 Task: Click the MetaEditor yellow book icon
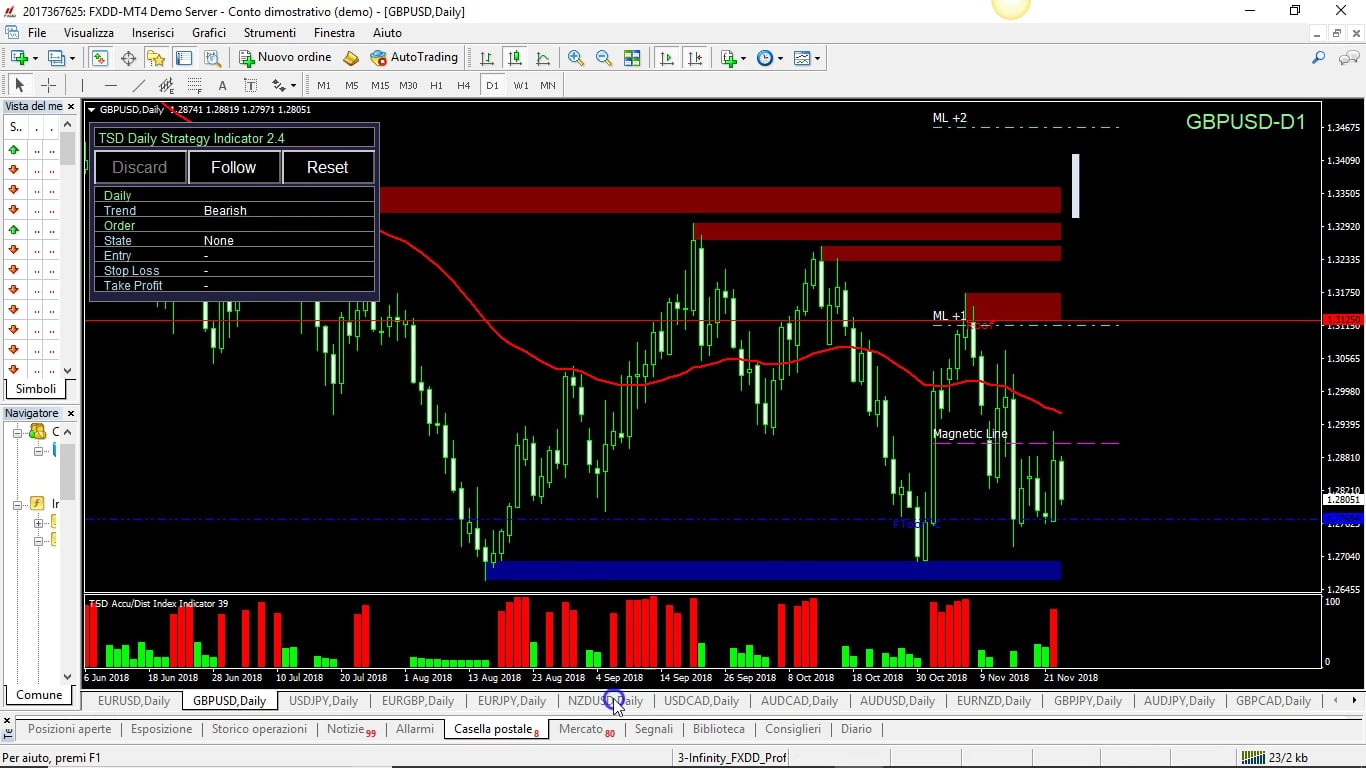(351, 58)
